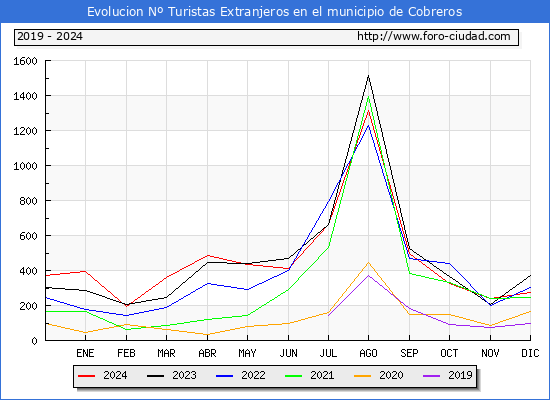Click the DIC month axis label

point(530,353)
